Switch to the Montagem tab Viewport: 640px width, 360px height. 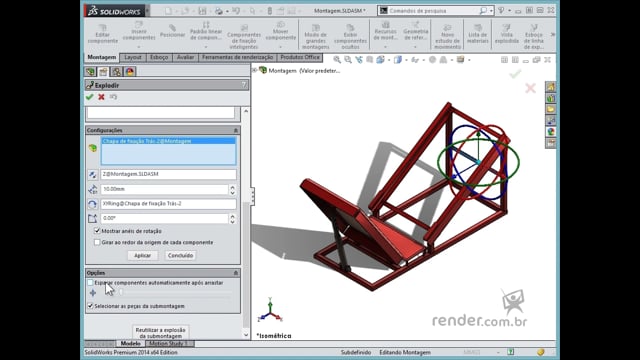tap(102, 57)
